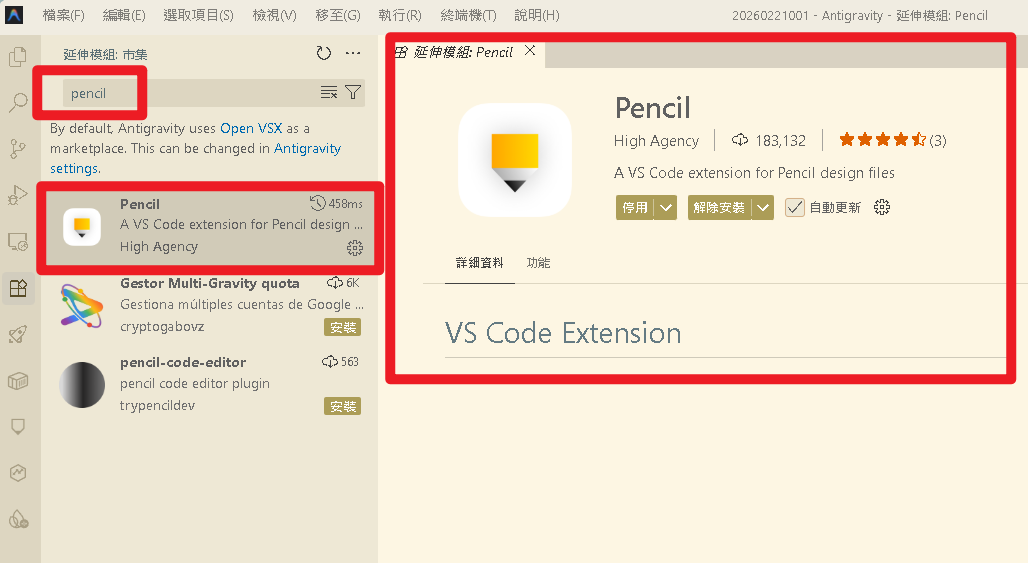Open the 終端機(T) menu

point(468,15)
